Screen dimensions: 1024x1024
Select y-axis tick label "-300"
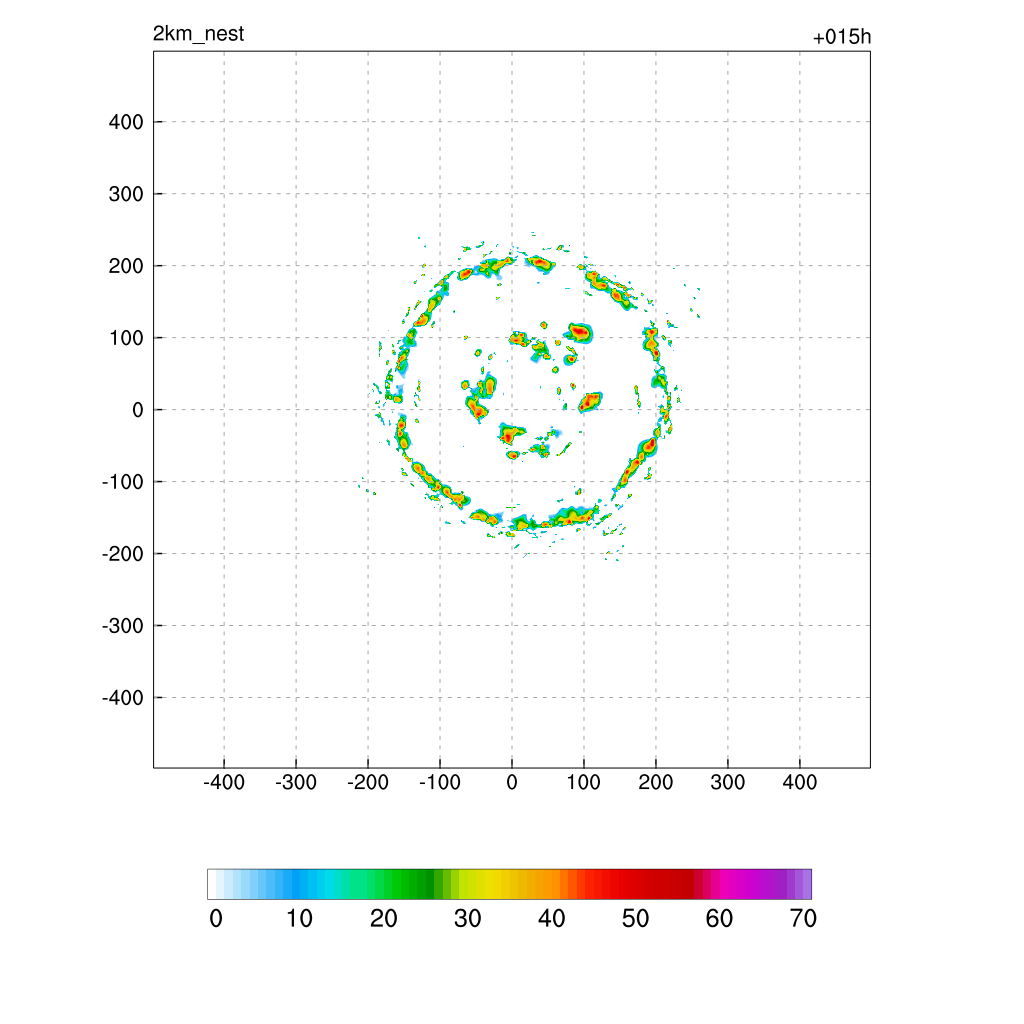(x=123, y=626)
